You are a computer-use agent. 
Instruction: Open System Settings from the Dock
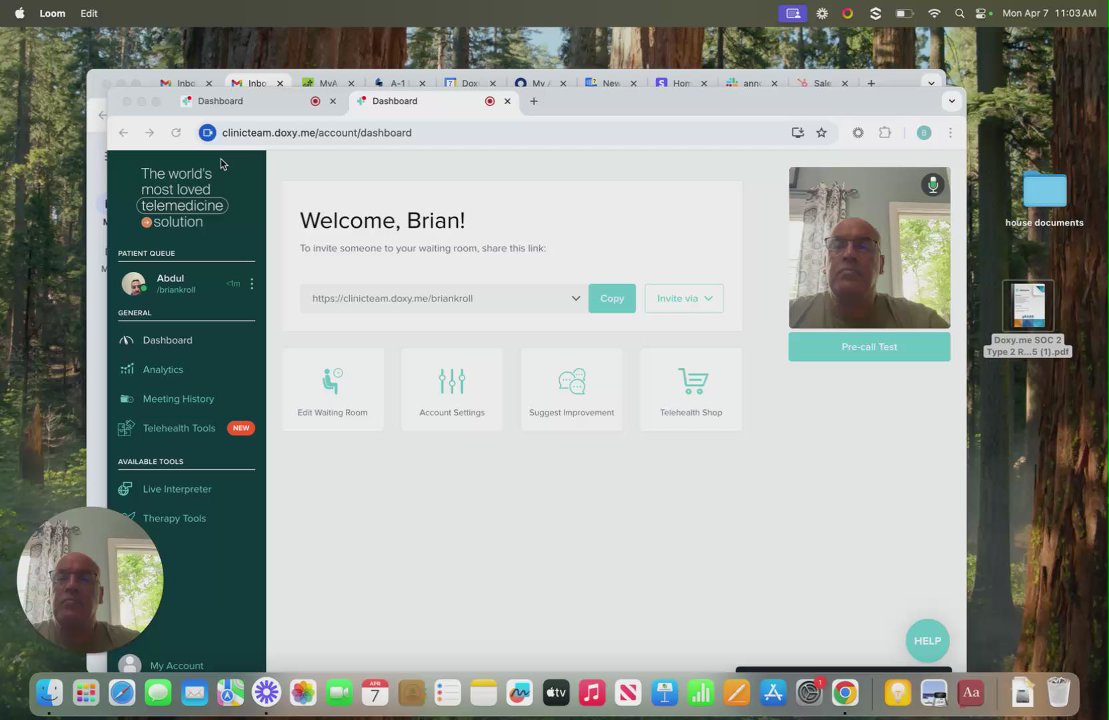coord(808,693)
